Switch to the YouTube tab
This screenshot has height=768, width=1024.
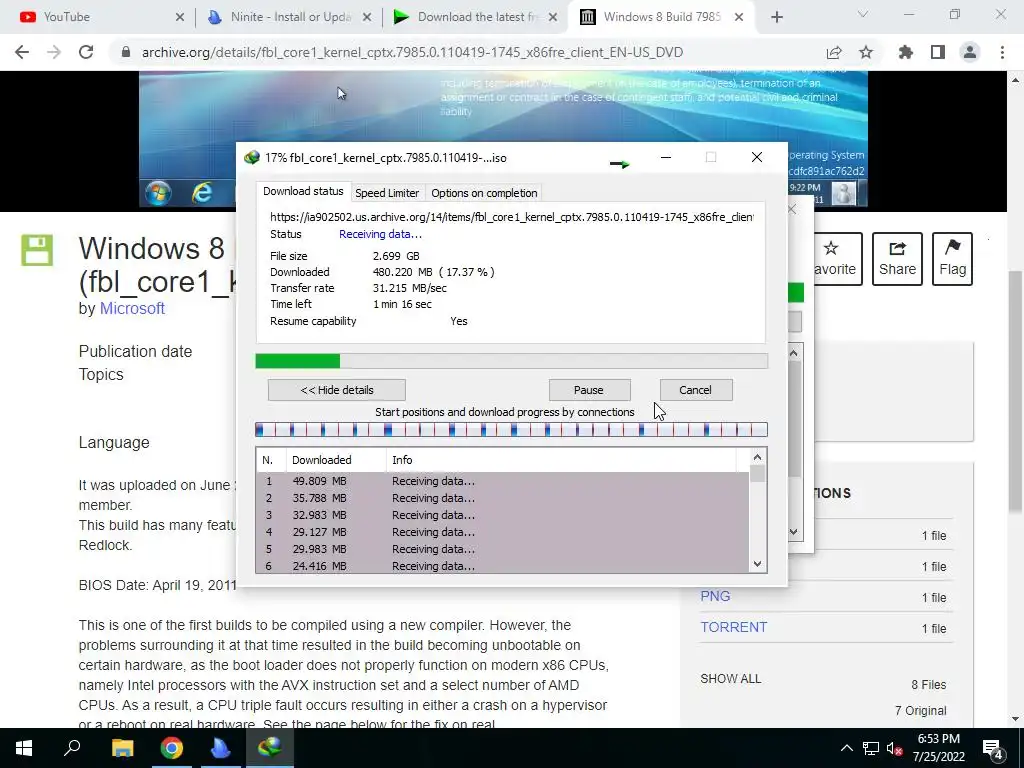click(x=101, y=17)
